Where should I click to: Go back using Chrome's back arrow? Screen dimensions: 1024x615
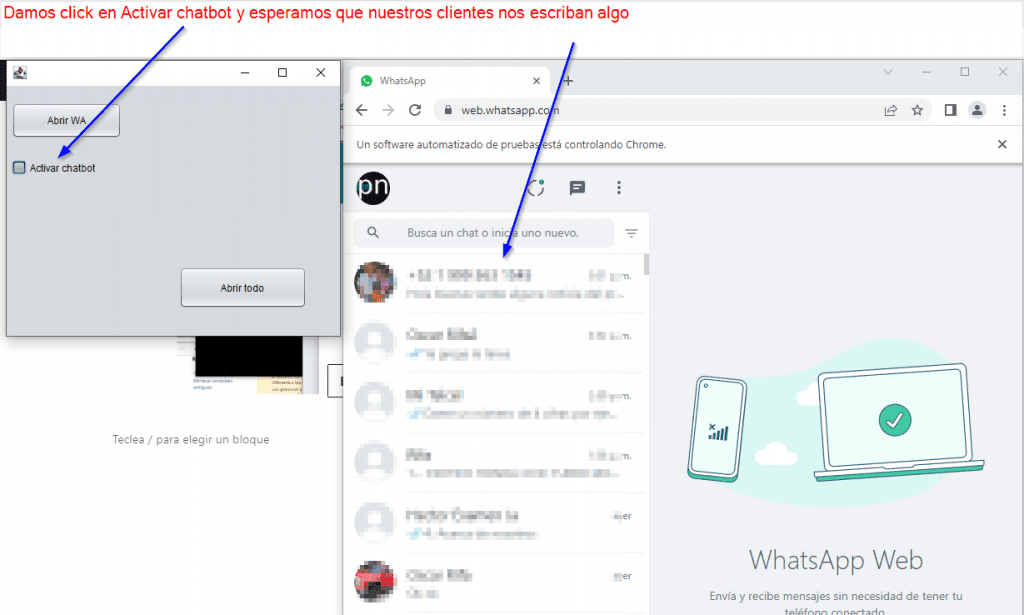click(361, 110)
